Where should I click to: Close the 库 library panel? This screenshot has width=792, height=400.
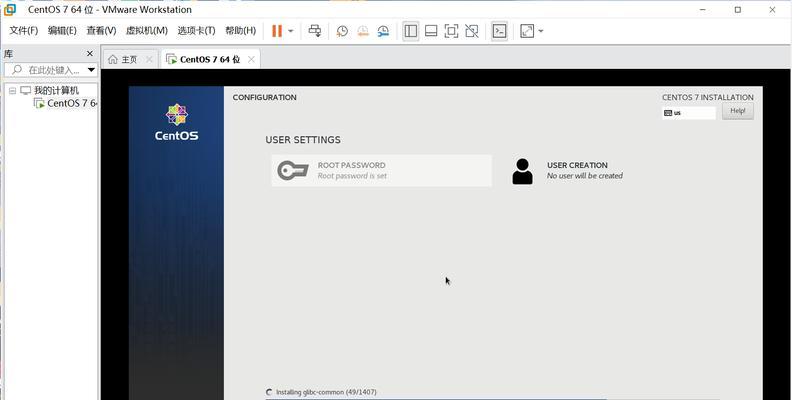pyautogui.click(x=90, y=54)
